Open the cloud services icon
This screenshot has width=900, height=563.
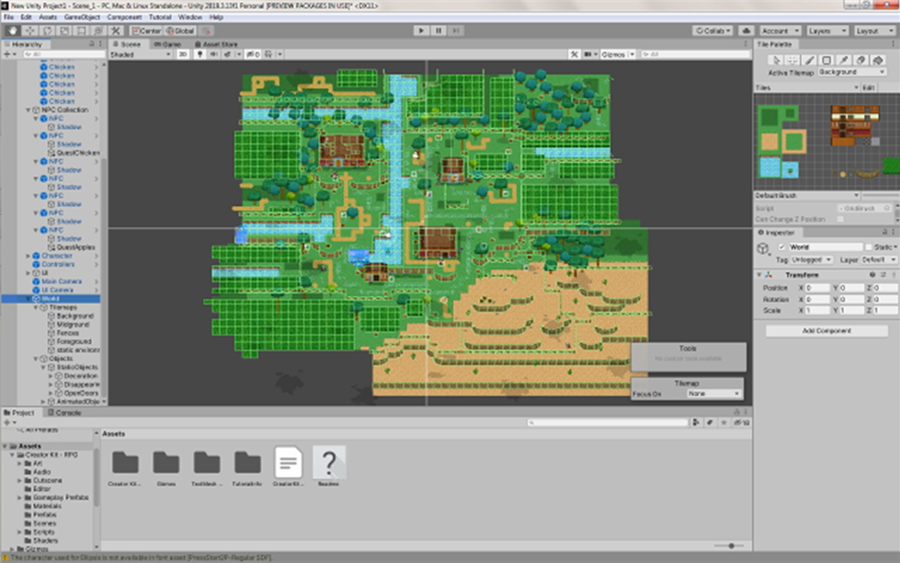[x=746, y=30]
